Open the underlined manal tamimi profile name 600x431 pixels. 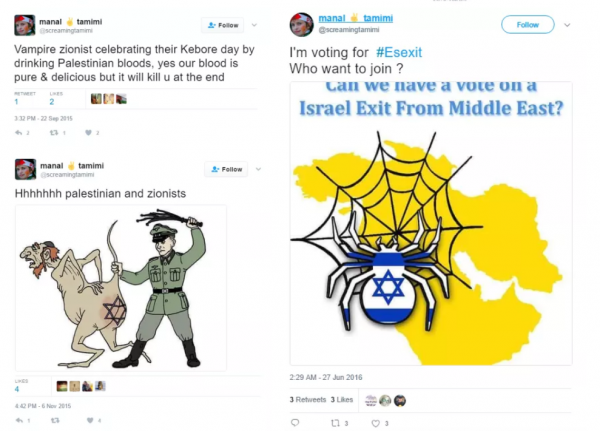click(x=355, y=18)
